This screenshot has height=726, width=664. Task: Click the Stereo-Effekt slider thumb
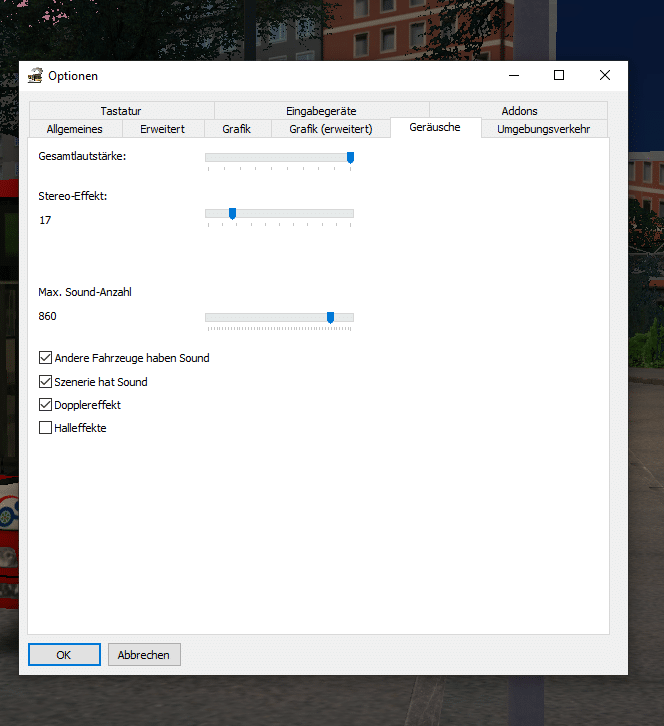click(x=232, y=213)
